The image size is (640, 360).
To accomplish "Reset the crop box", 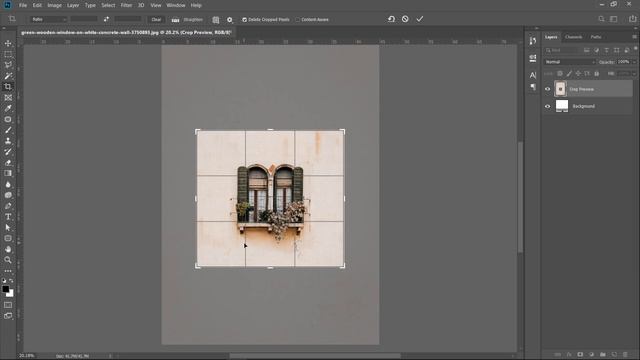I will pos(391,19).
